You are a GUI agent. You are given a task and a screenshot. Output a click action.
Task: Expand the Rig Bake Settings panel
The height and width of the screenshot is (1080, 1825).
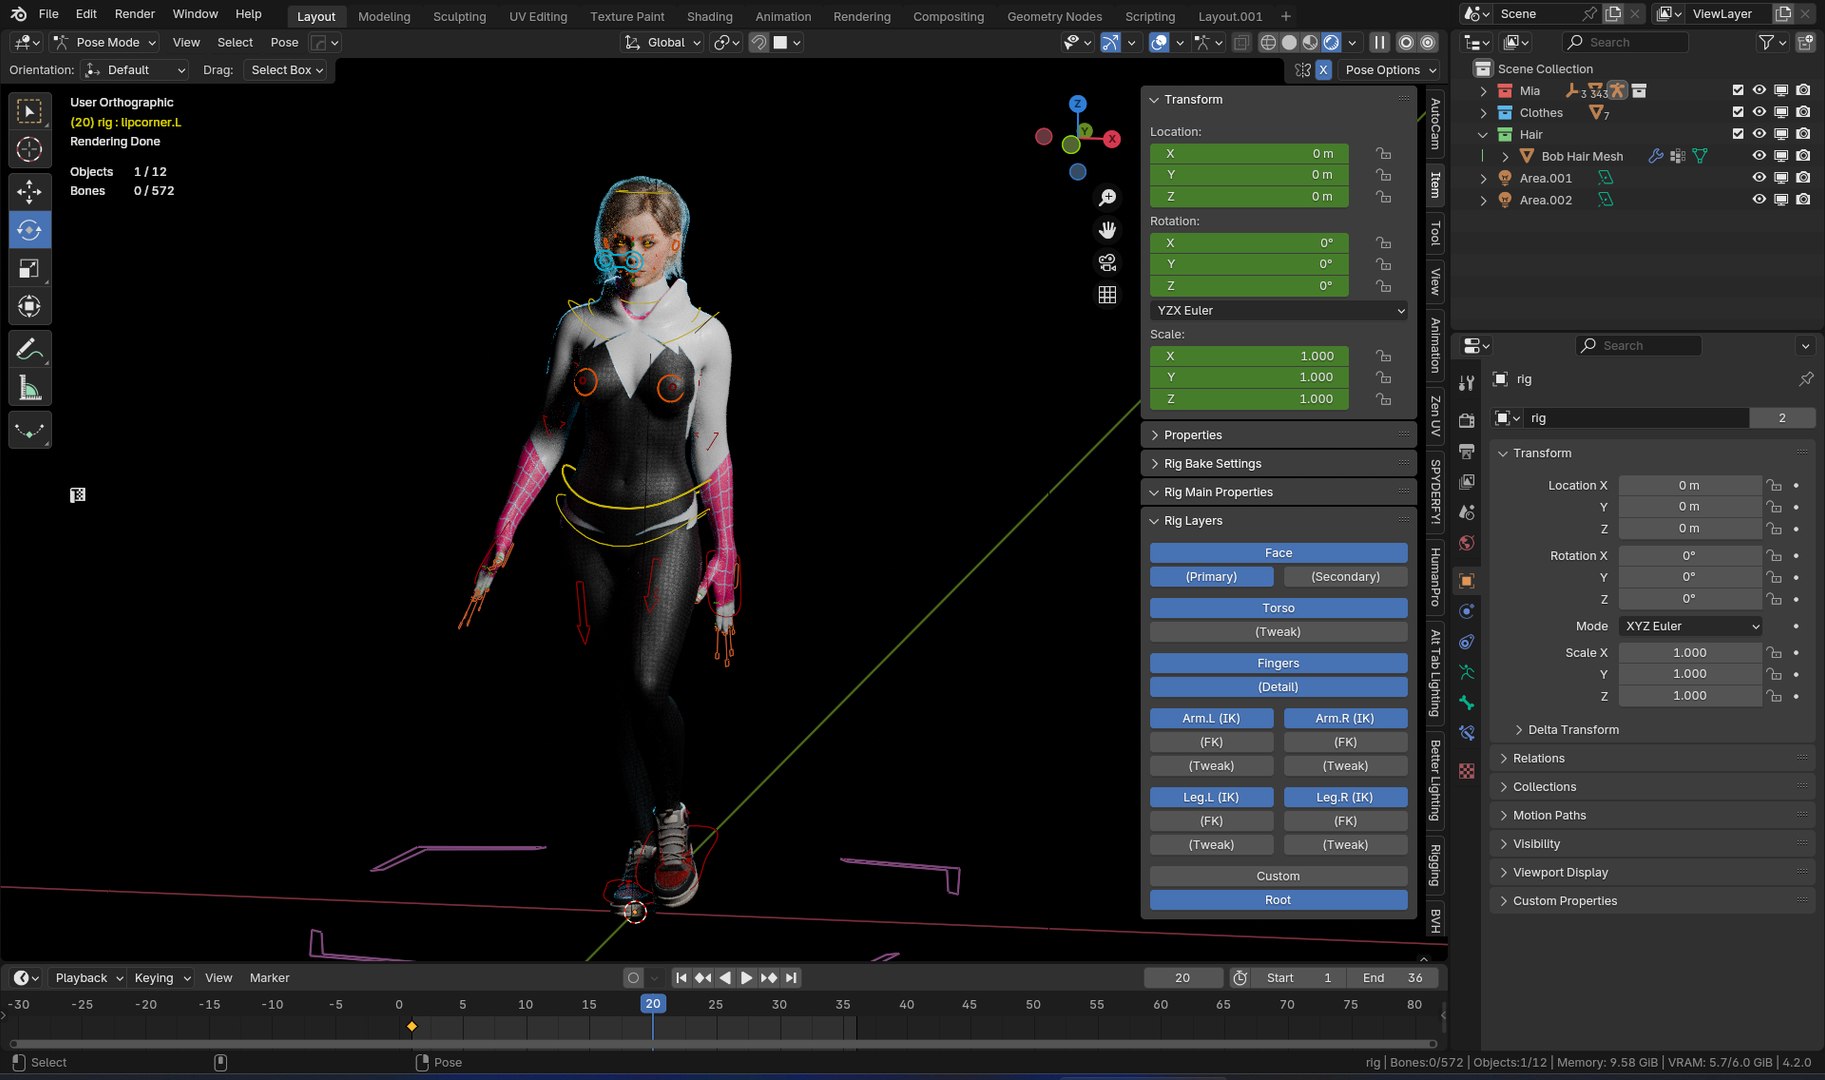[1278, 463]
